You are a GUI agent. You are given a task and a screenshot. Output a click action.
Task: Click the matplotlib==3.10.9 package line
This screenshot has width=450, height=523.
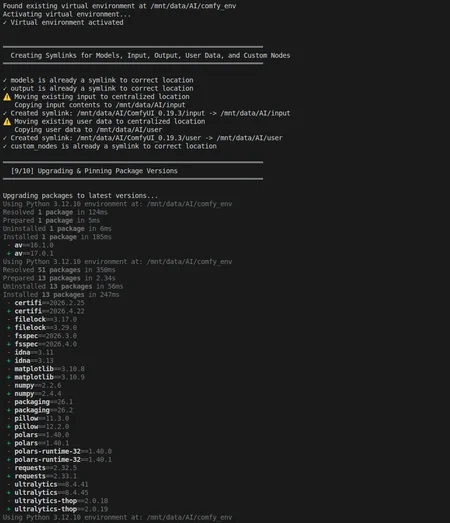(49, 377)
